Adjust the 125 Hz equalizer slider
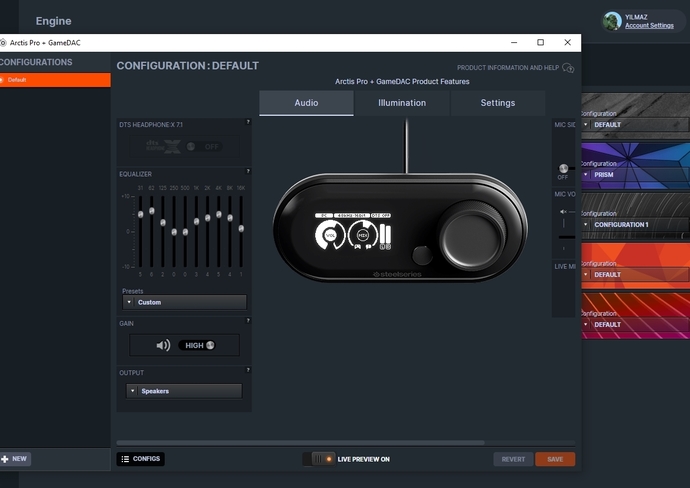This screenshot has height=488, width=690. [x=163, y=222]
